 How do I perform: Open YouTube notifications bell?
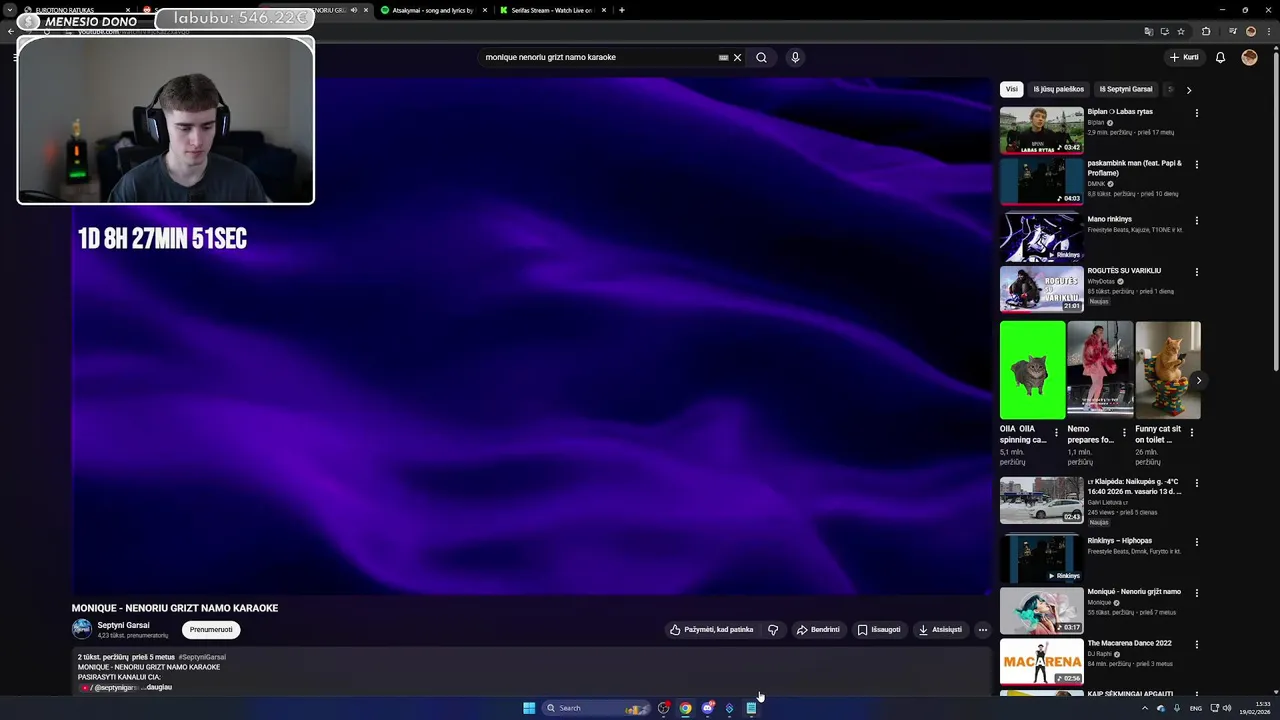[x=1220, y=57]
